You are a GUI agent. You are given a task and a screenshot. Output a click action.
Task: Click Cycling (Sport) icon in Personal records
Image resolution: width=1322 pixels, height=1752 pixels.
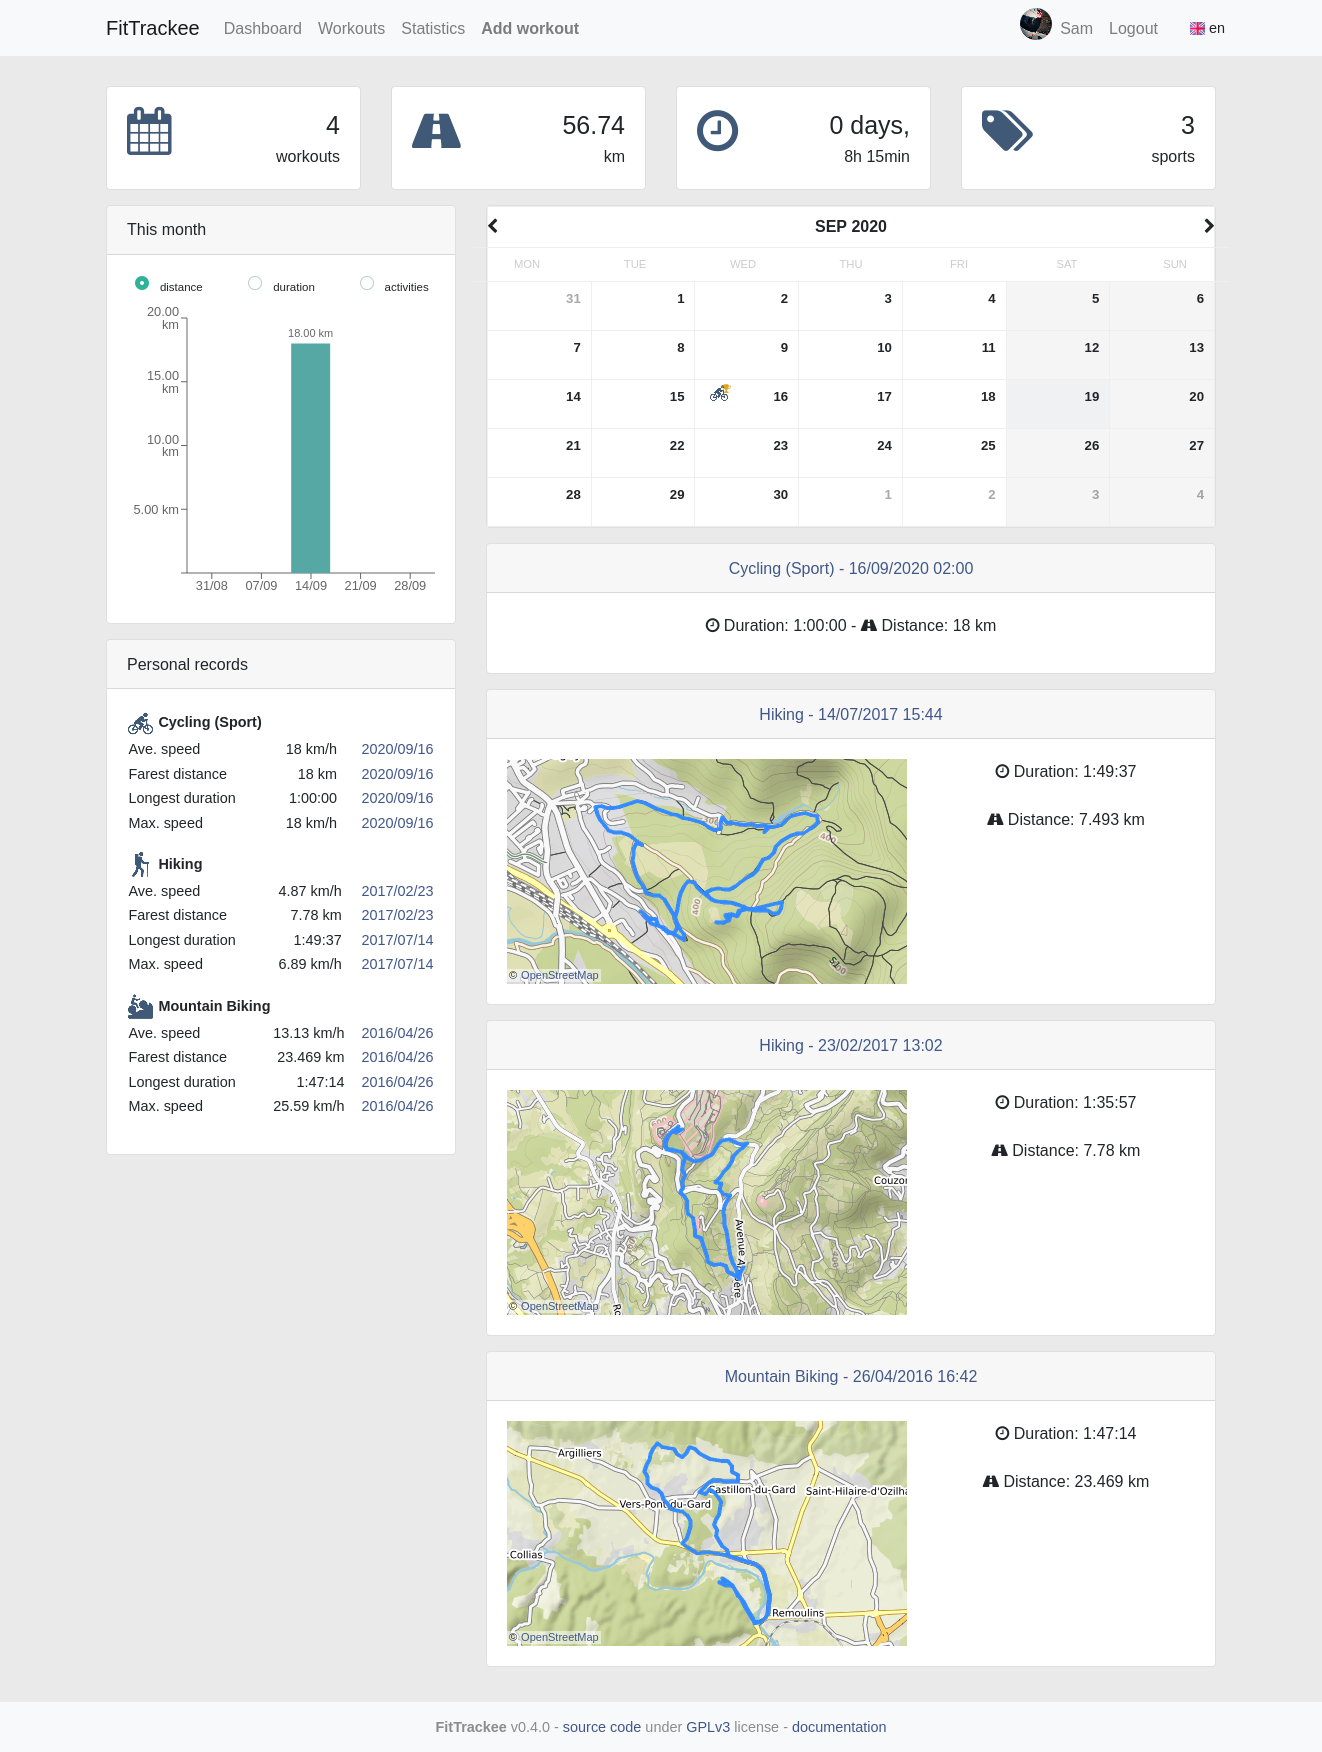pyautogui.click(x=140, y=723)
